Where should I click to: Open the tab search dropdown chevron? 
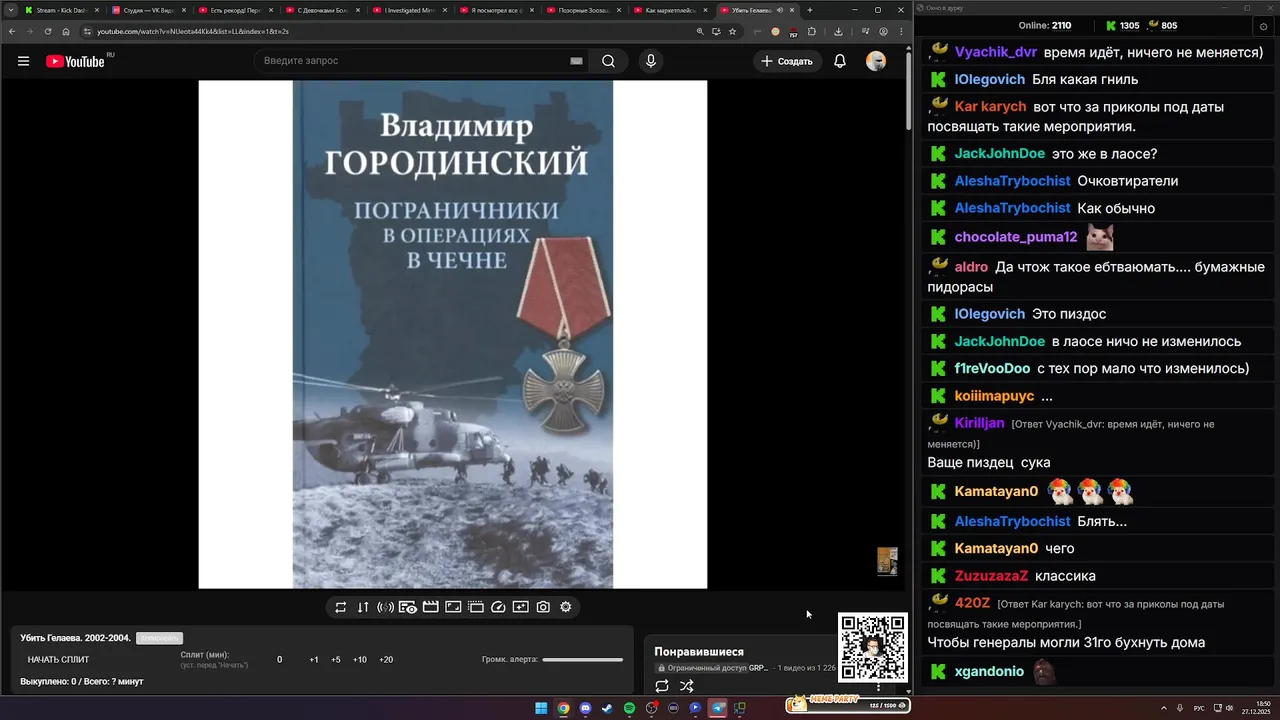coord(9,10)
